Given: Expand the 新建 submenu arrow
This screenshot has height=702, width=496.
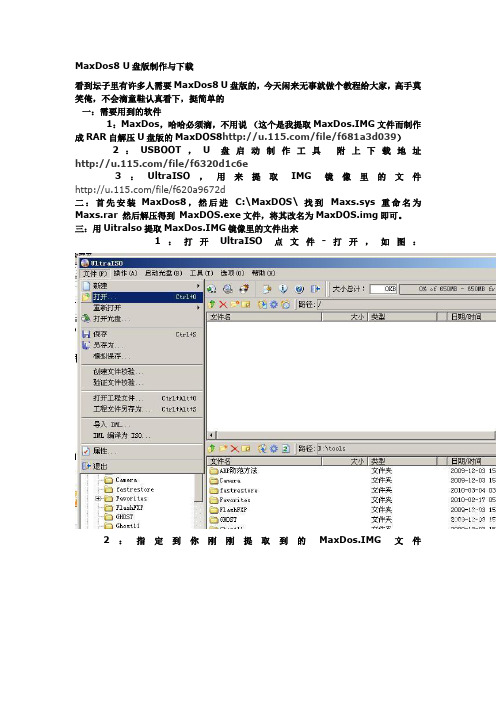Looking at the screenshot, I should pos(198,286).
